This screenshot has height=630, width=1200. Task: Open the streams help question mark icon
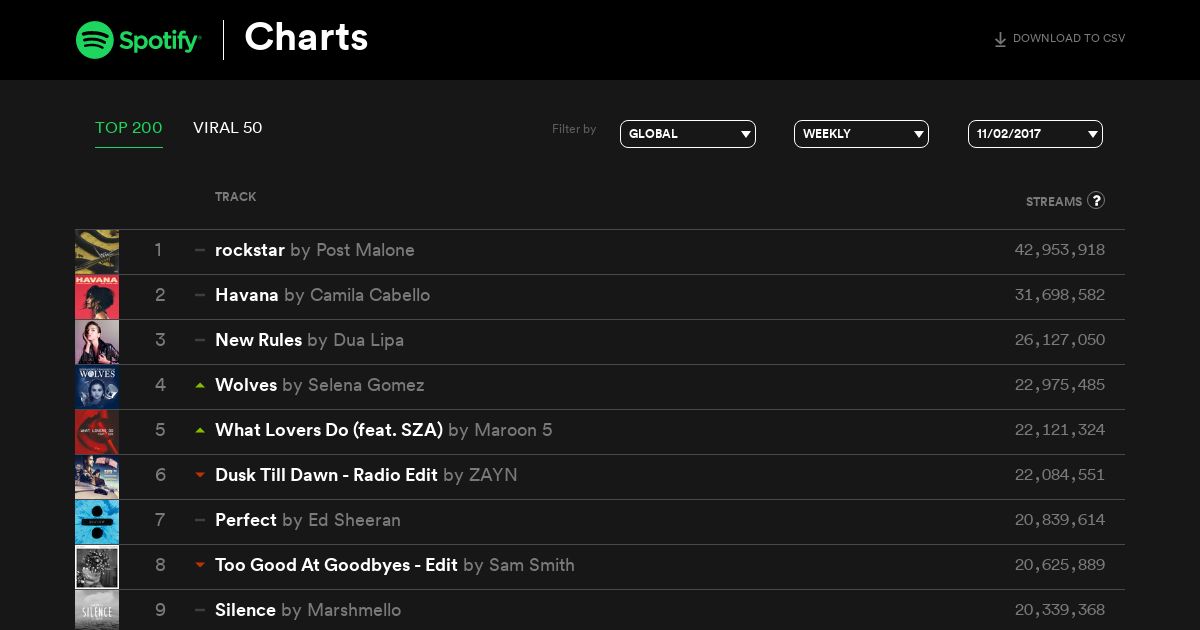pyautogui.click(x=1096, y=200)
